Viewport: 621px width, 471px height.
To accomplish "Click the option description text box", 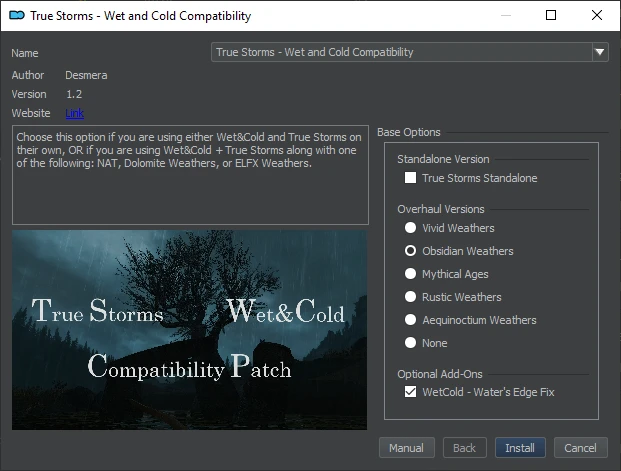I will tap(190, 175).
